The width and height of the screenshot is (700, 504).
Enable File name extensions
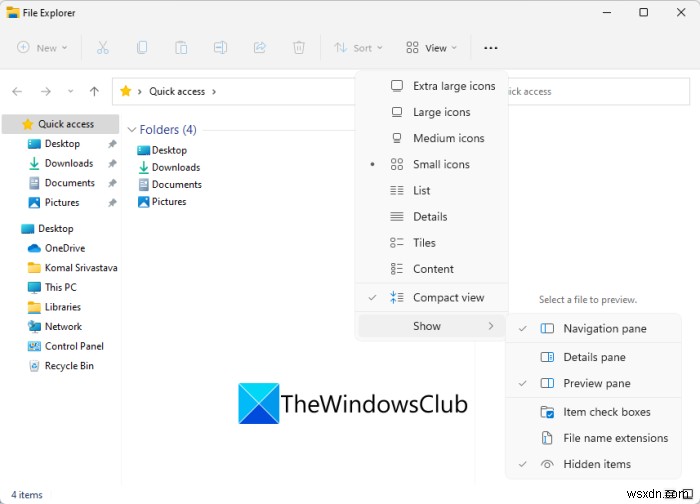click(594, 438)
